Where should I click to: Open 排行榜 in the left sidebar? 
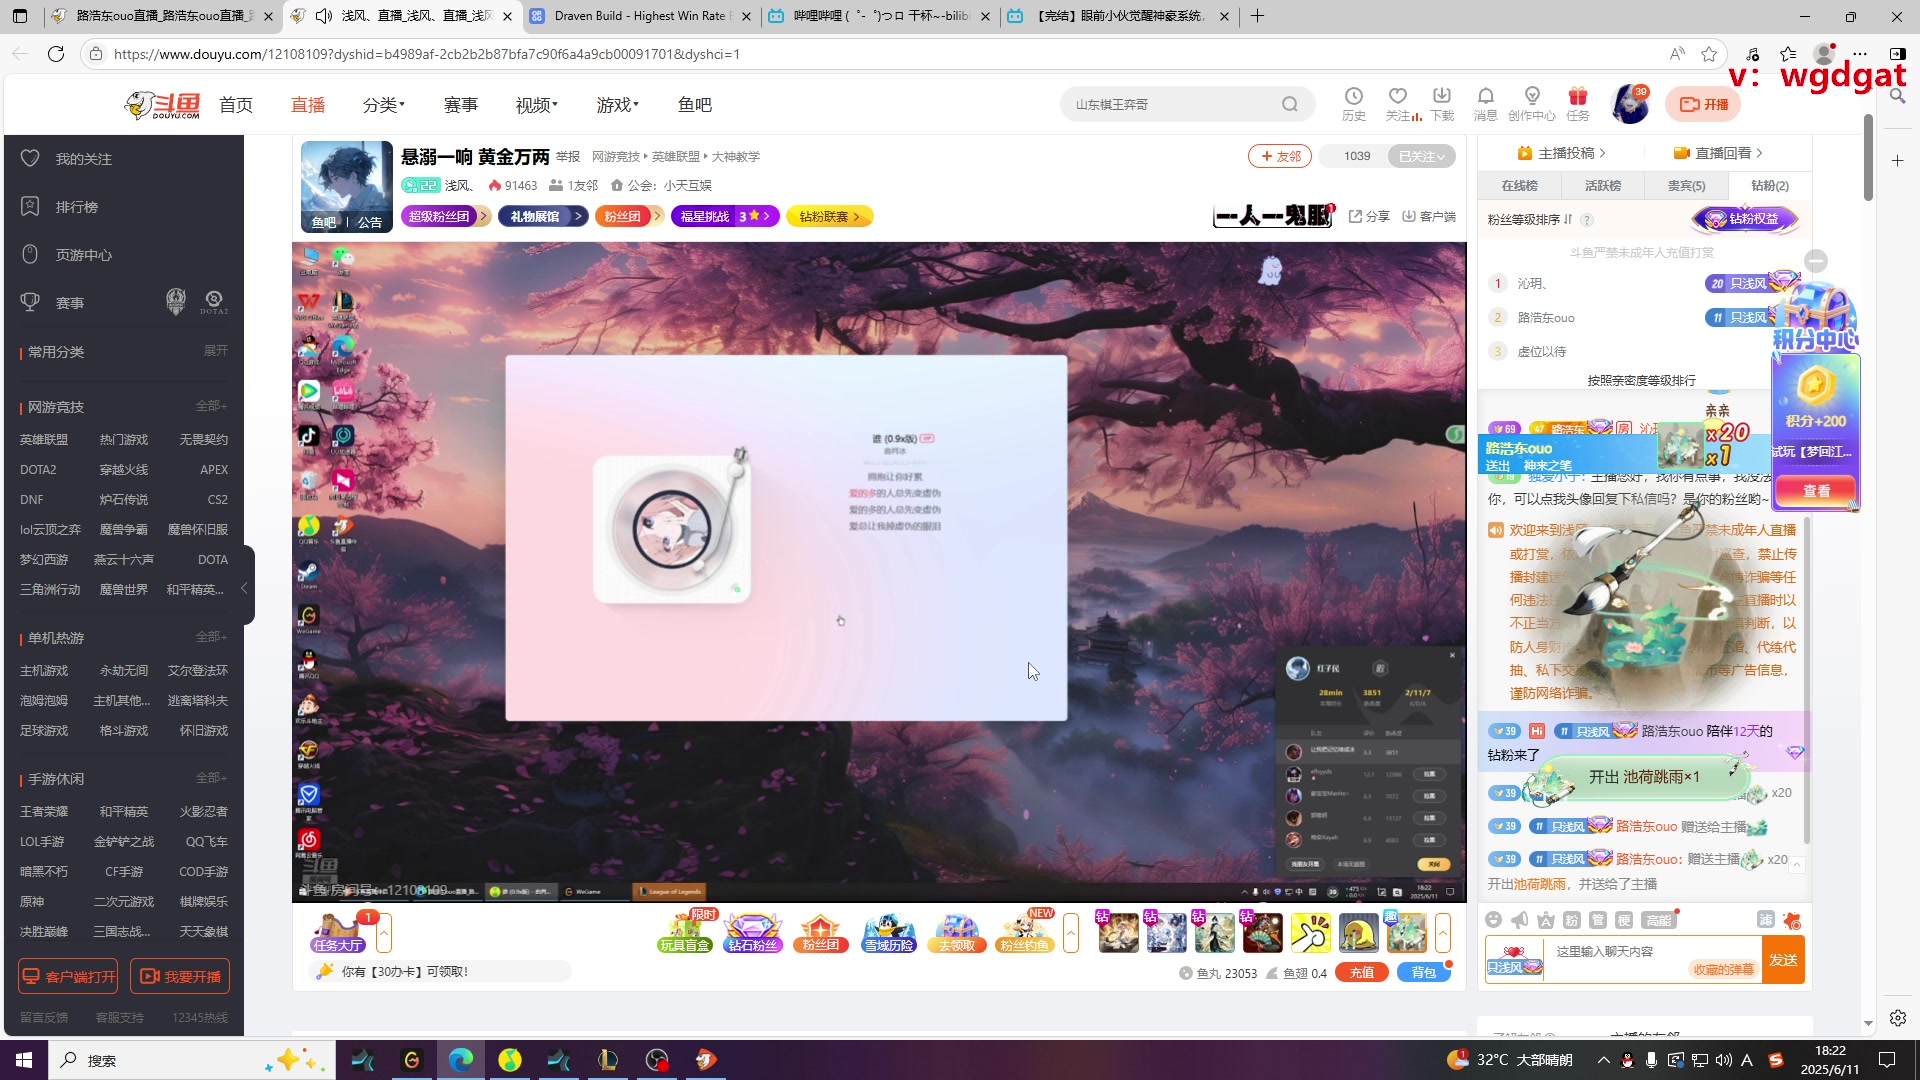click(60, 207)
